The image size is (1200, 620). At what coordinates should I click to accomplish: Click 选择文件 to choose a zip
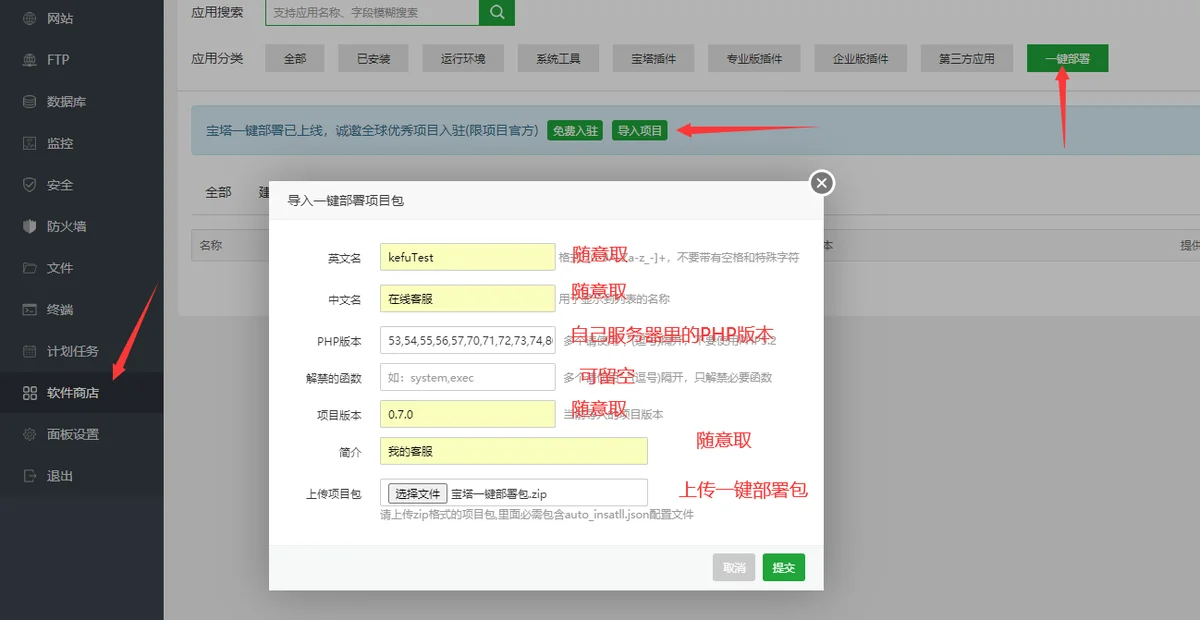(417, 493)
